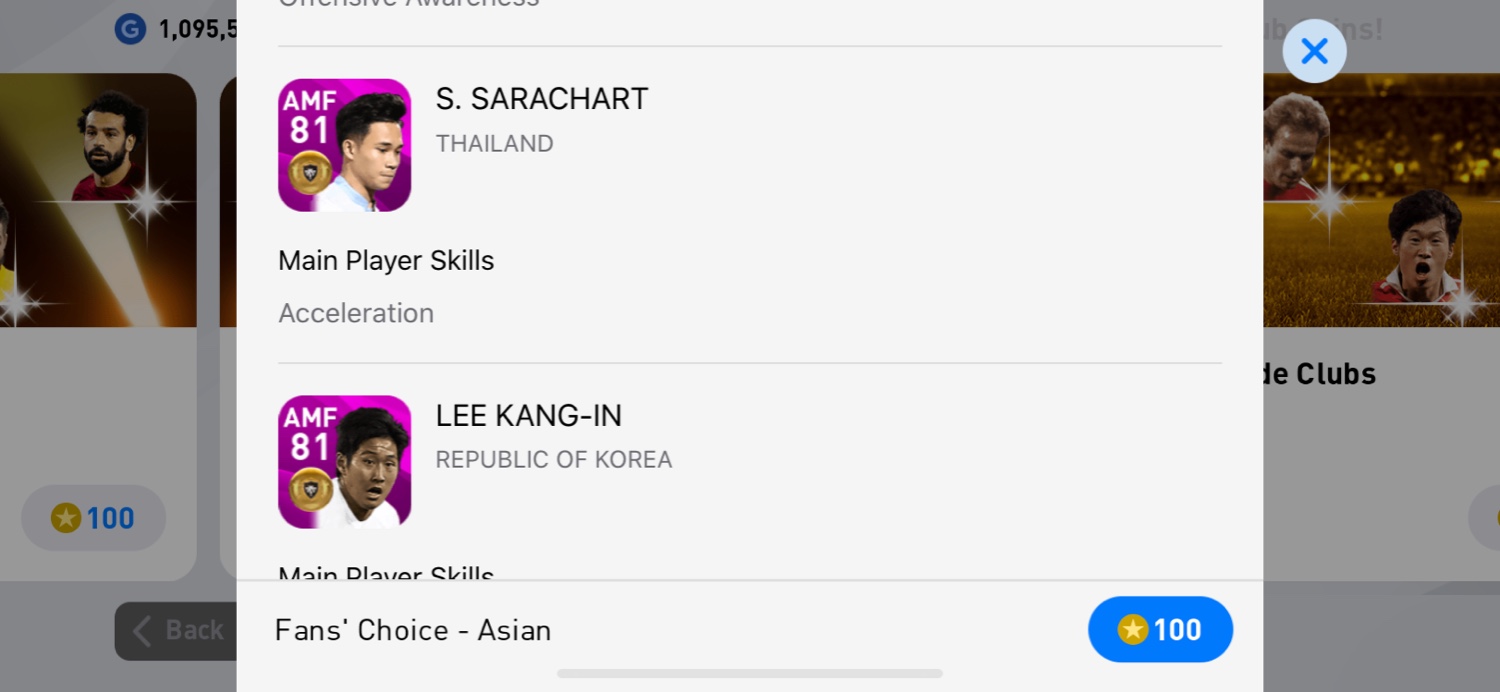Screen dimensions: 1500x692
Task: Tap the blue 100 coins purchase button
Action: click(1160, 629)
